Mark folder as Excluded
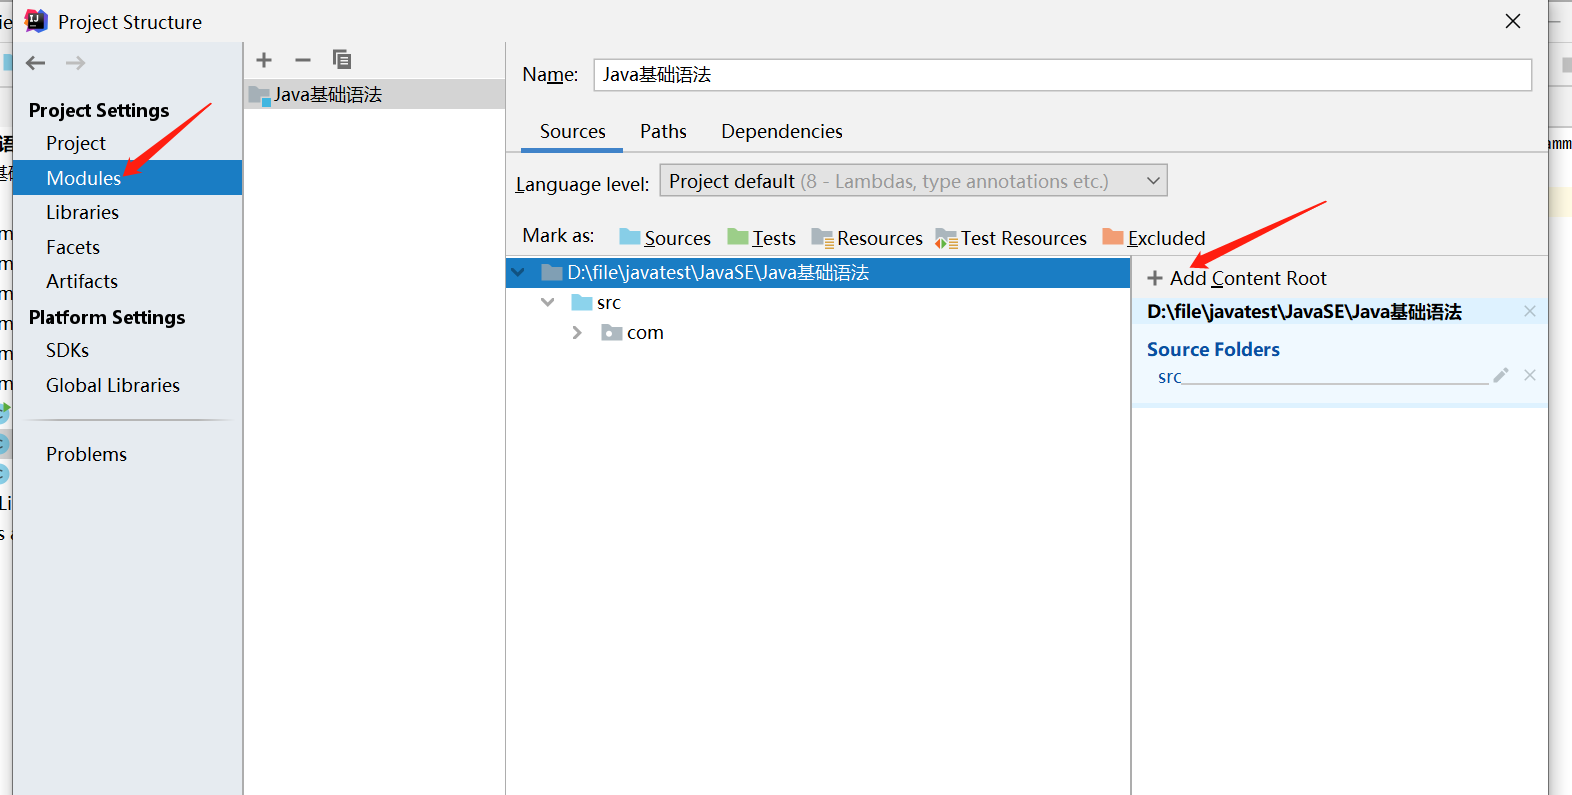 point(1154,238)
